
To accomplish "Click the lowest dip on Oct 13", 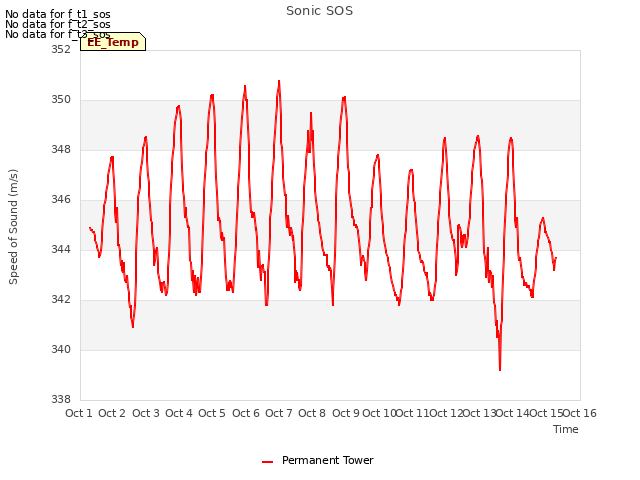I will [500, 369].
